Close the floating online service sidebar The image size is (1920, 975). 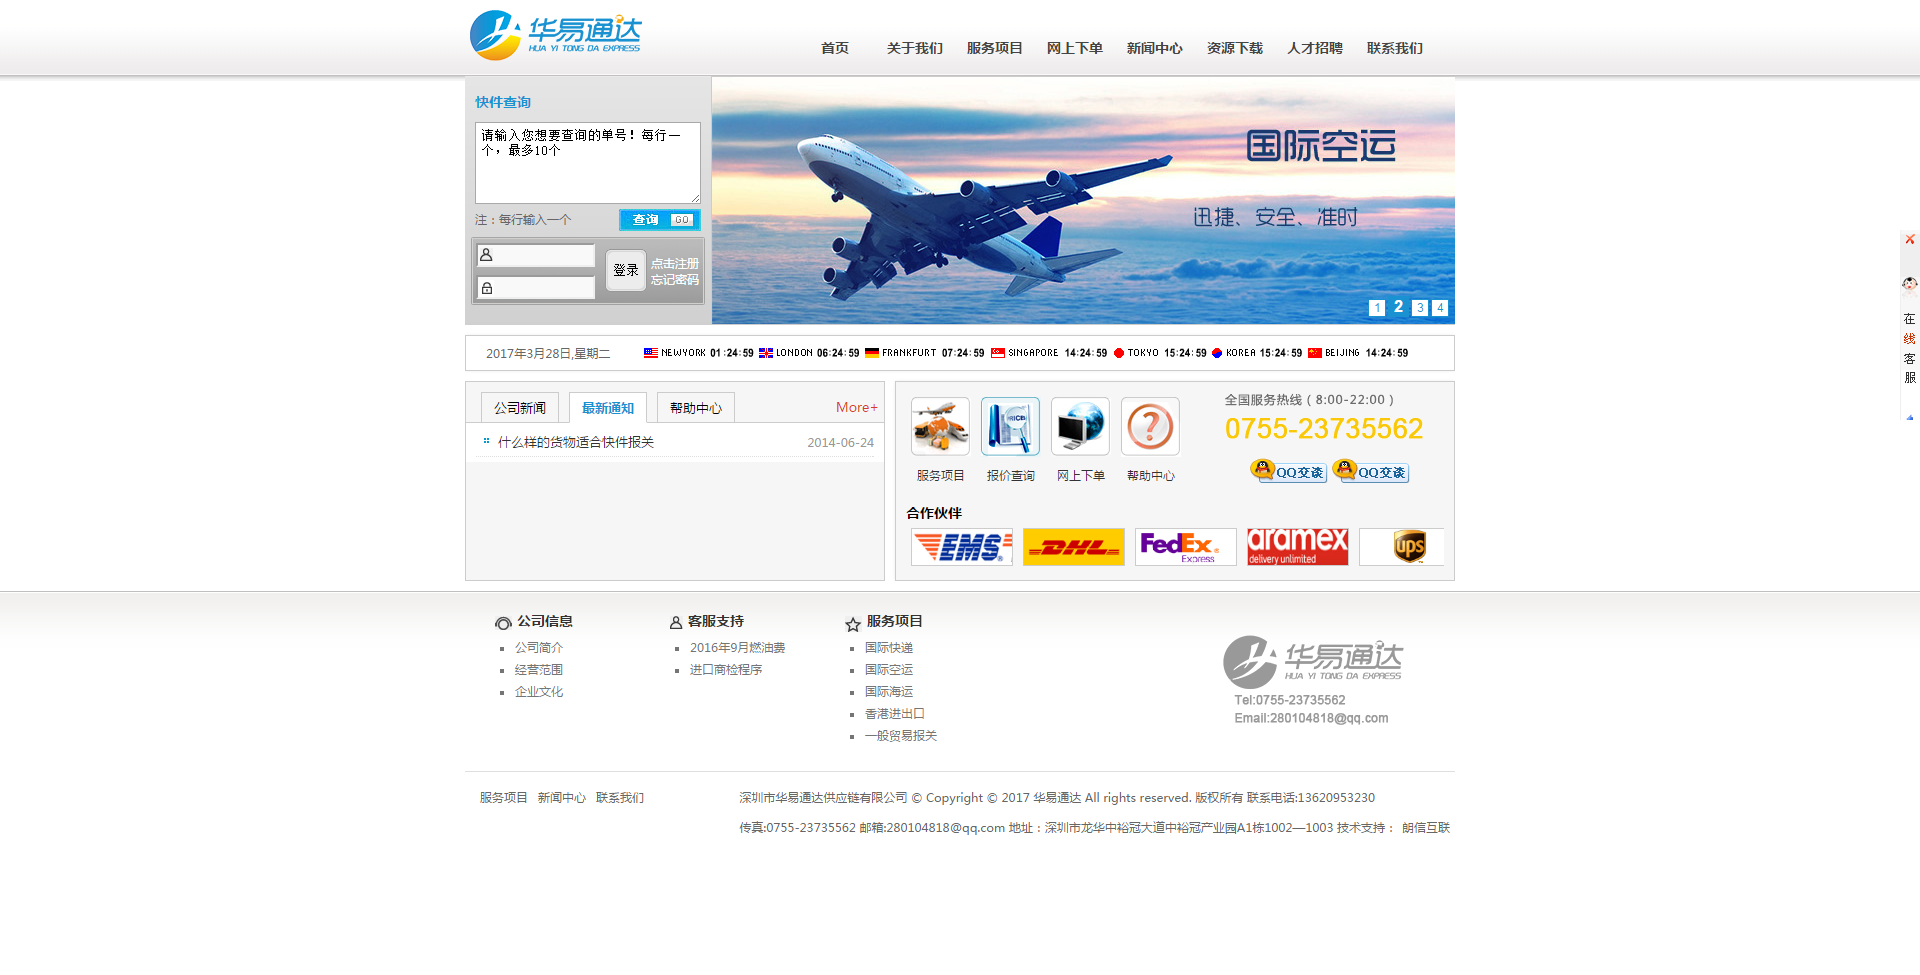[1909, 240]
